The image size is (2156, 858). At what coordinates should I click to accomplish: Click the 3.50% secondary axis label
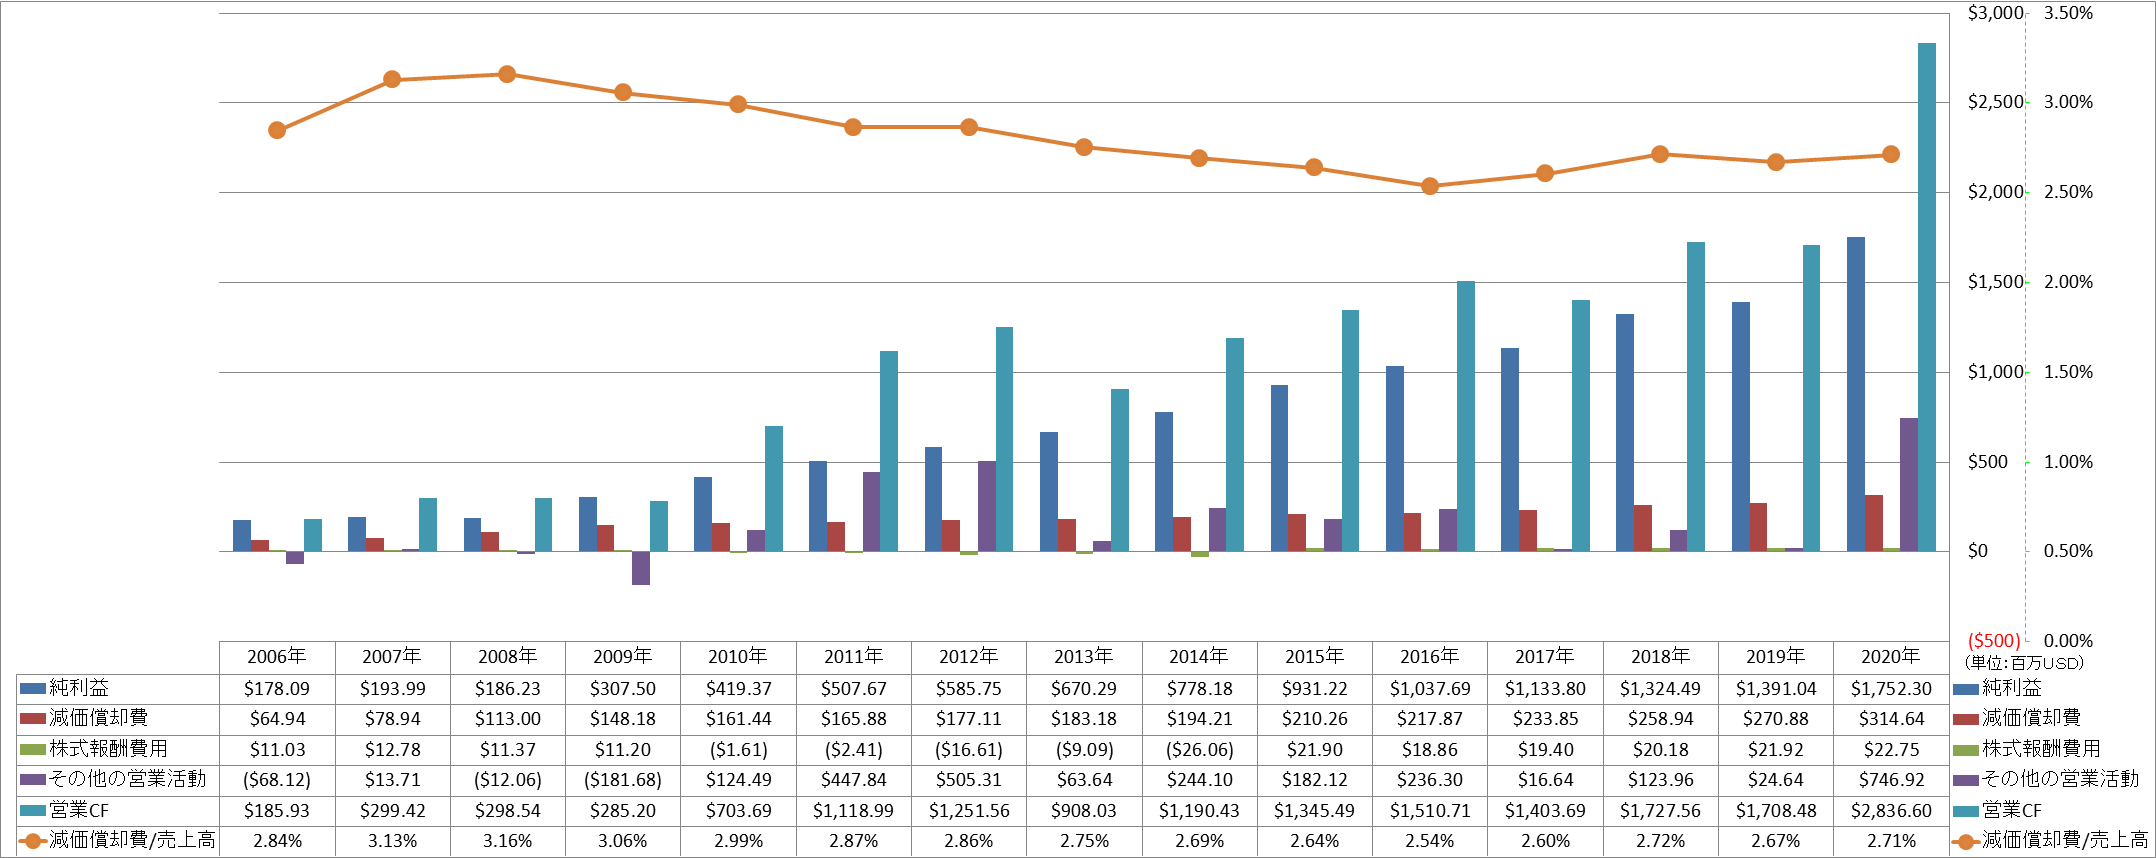tap(2068, 13)
